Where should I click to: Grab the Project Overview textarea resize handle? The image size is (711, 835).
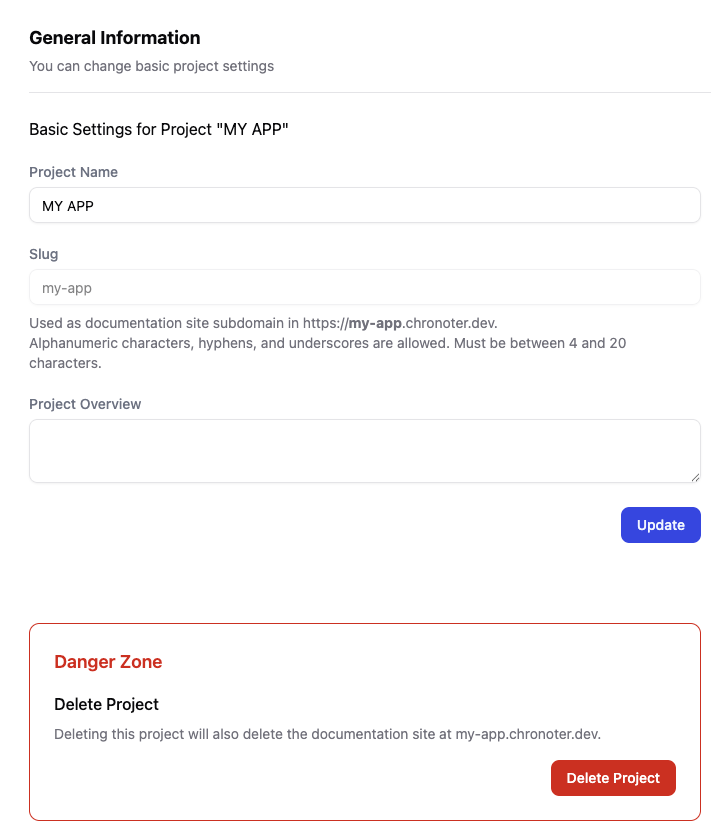coord(695,477)
